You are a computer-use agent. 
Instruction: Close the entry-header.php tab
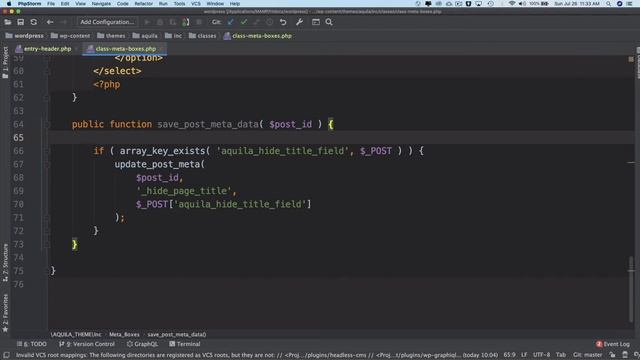[76, 49]
